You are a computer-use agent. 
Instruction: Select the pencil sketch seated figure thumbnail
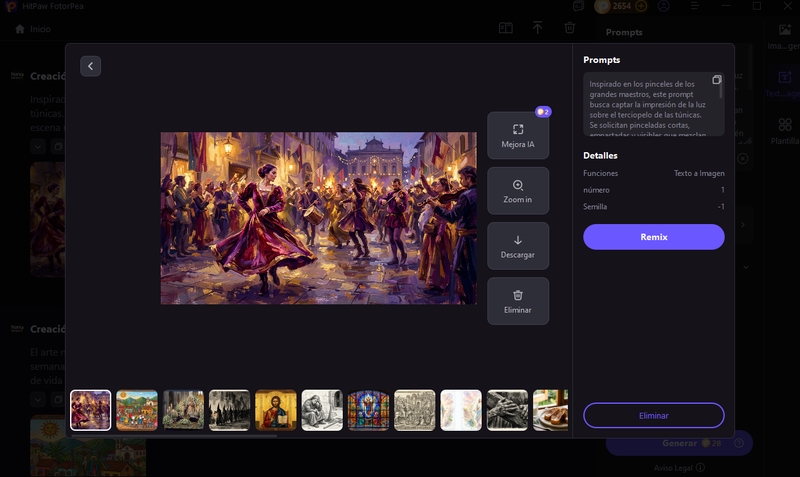tap(322, 410)
